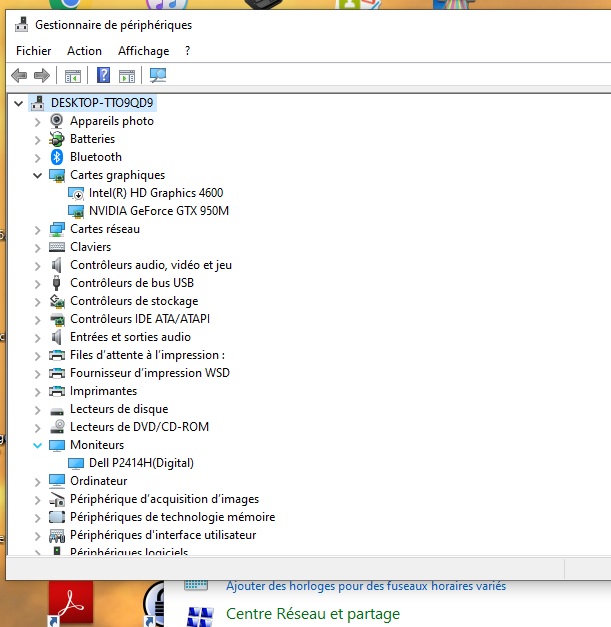
Task: Expand the Cartes réseau category
Action: pyautogui.click(x=38, y=230)
